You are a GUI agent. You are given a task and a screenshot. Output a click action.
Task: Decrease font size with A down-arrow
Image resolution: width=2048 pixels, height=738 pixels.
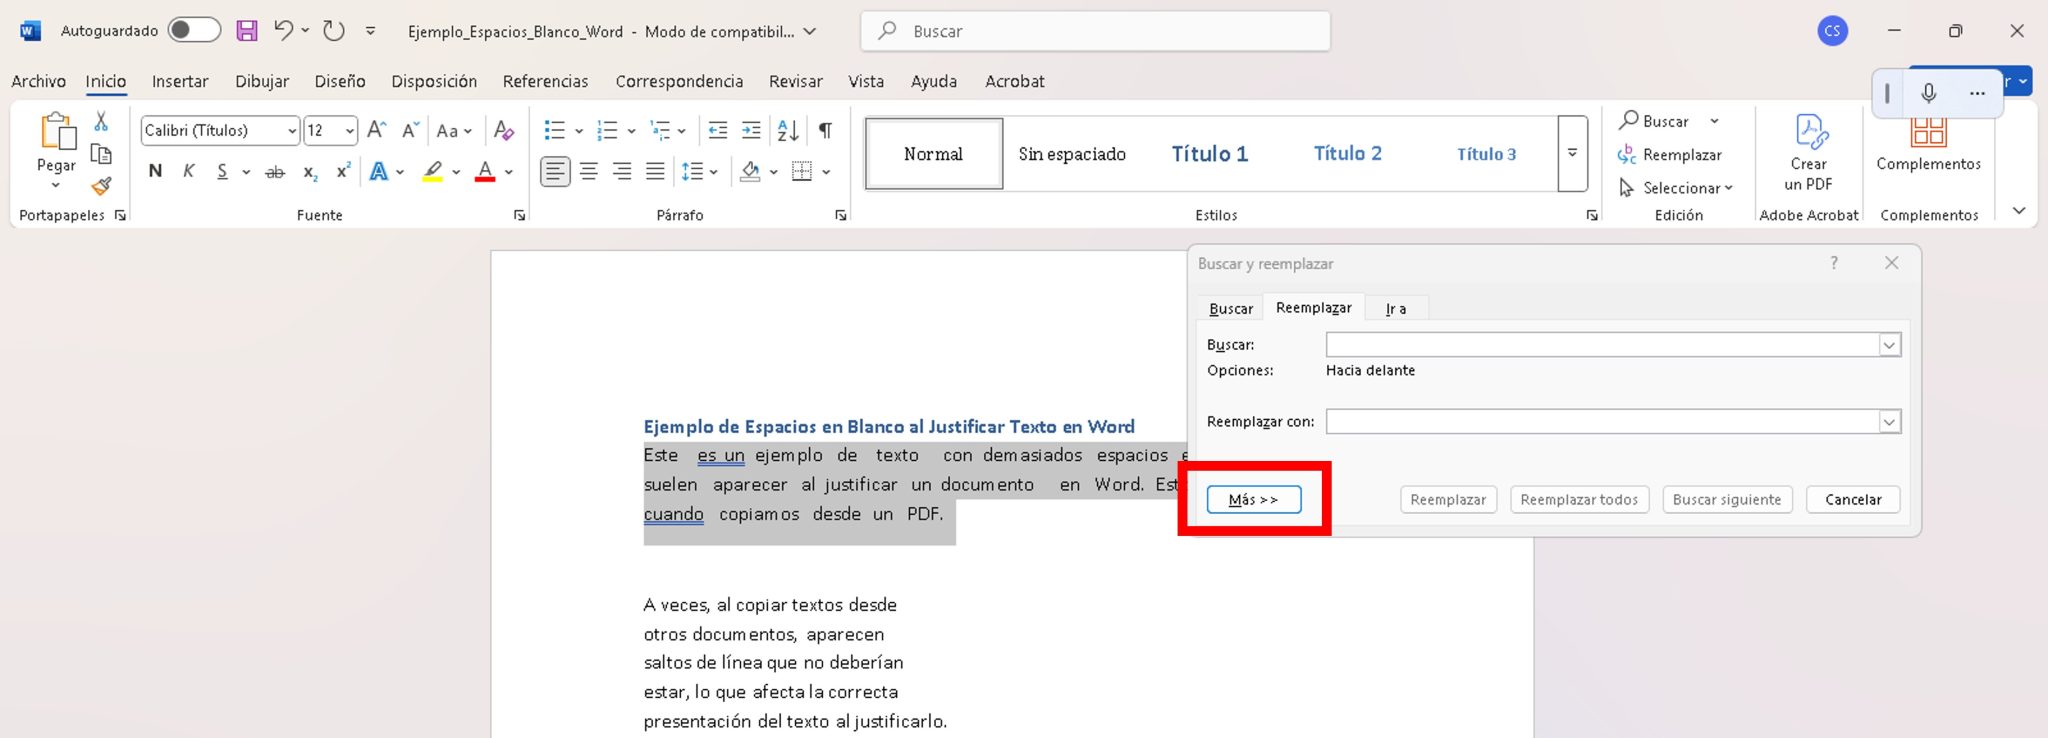coord(409,130)
